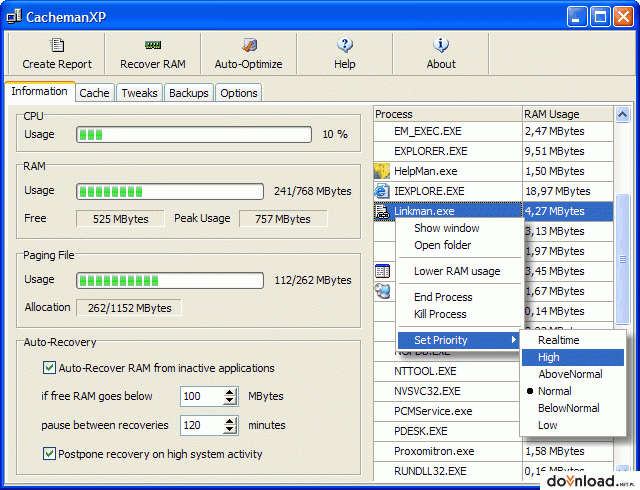Click the 18,97 MBytes RAM value
This screenshot has width=640, height=490.
tap(558, 191)
